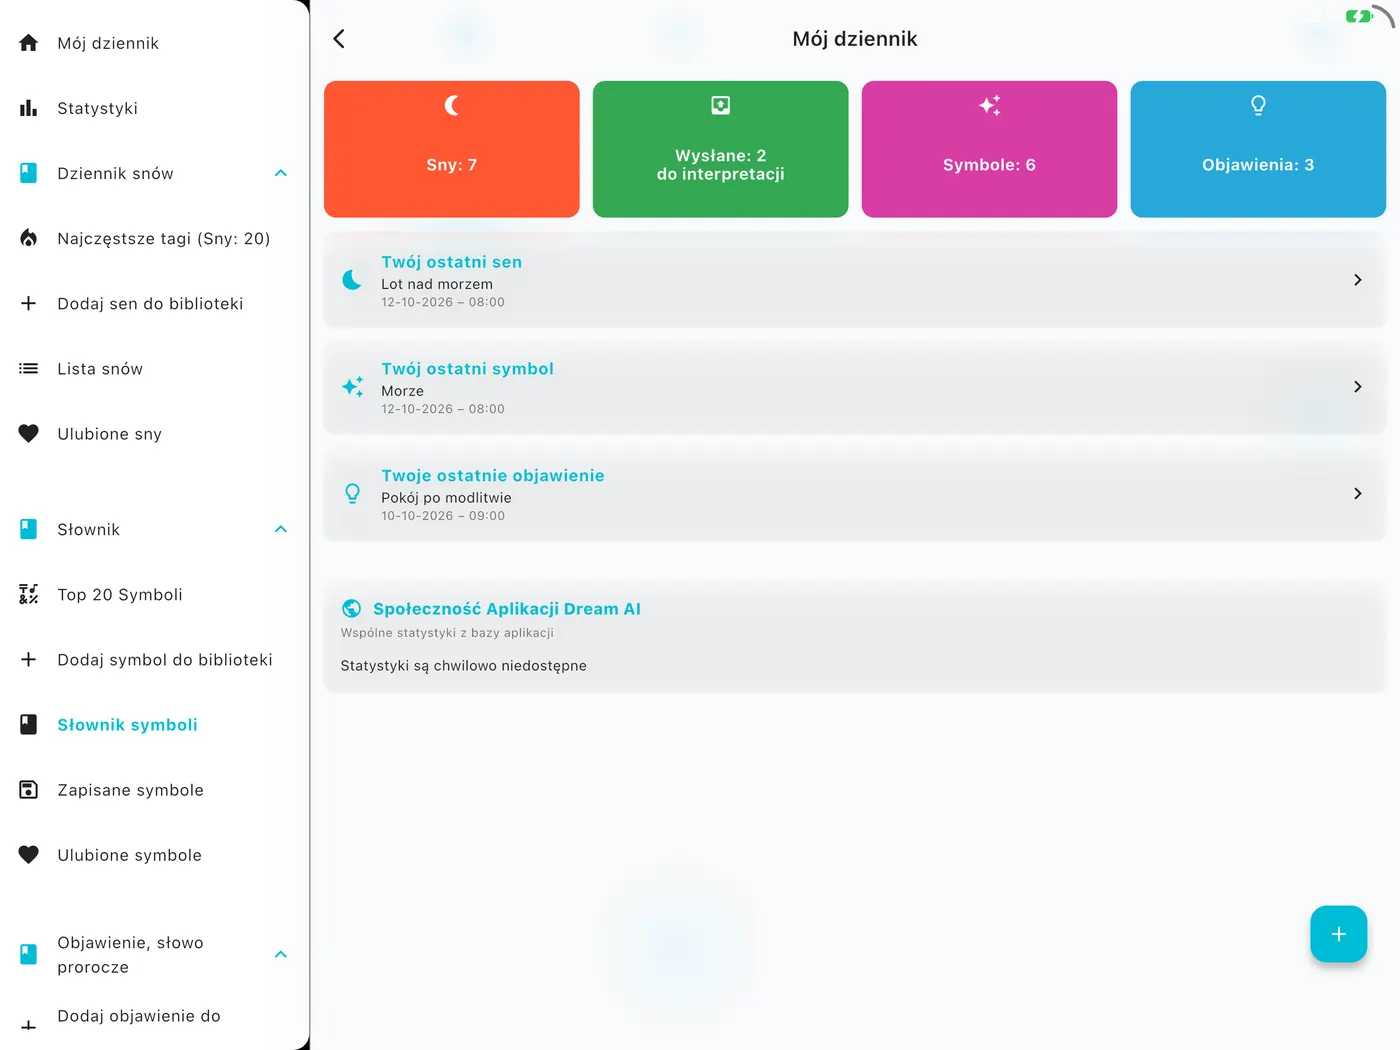Go back using the back arrow
The image size is (1400, 1050).
[x=339, y=39]
